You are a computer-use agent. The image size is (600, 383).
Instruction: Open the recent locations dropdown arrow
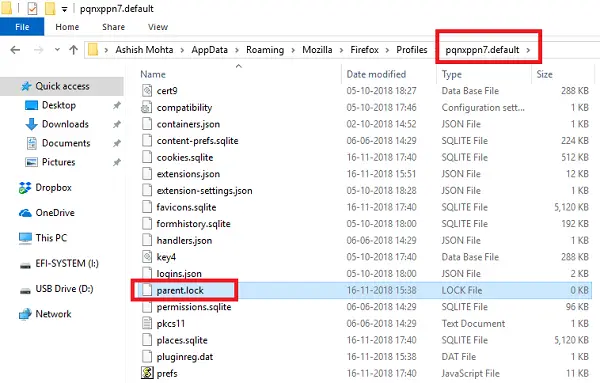(x=57, y=50)
